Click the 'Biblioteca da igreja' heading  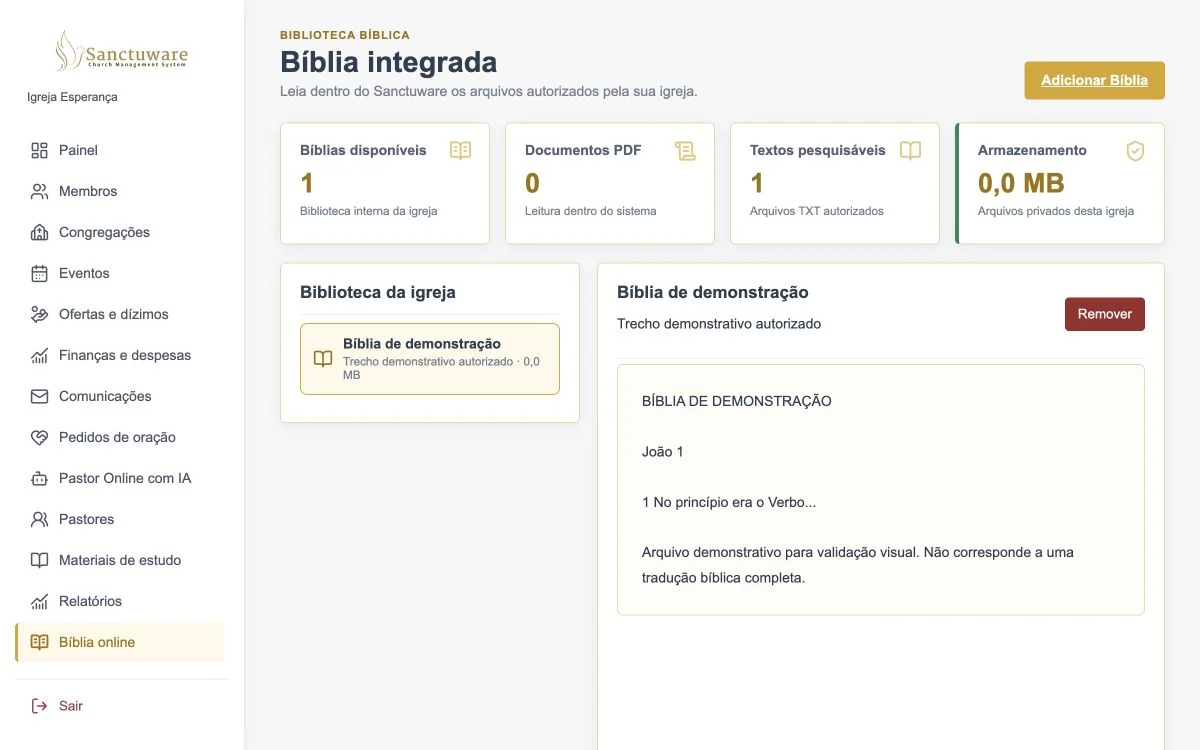pyautogui.click(x=378, y=292)
